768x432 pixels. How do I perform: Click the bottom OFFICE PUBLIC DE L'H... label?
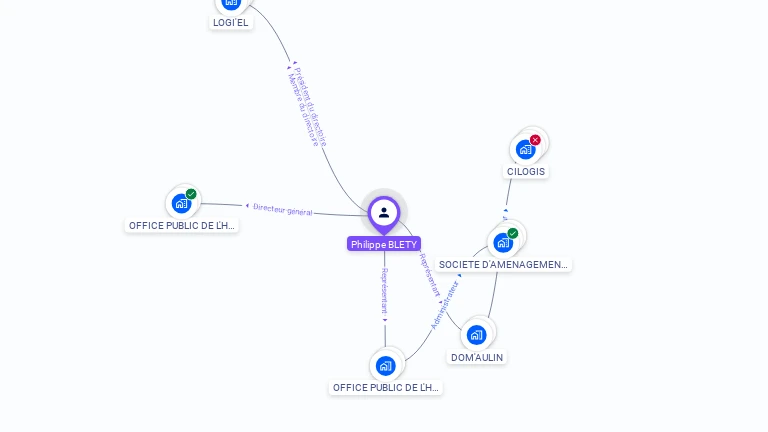click(385, 387)
